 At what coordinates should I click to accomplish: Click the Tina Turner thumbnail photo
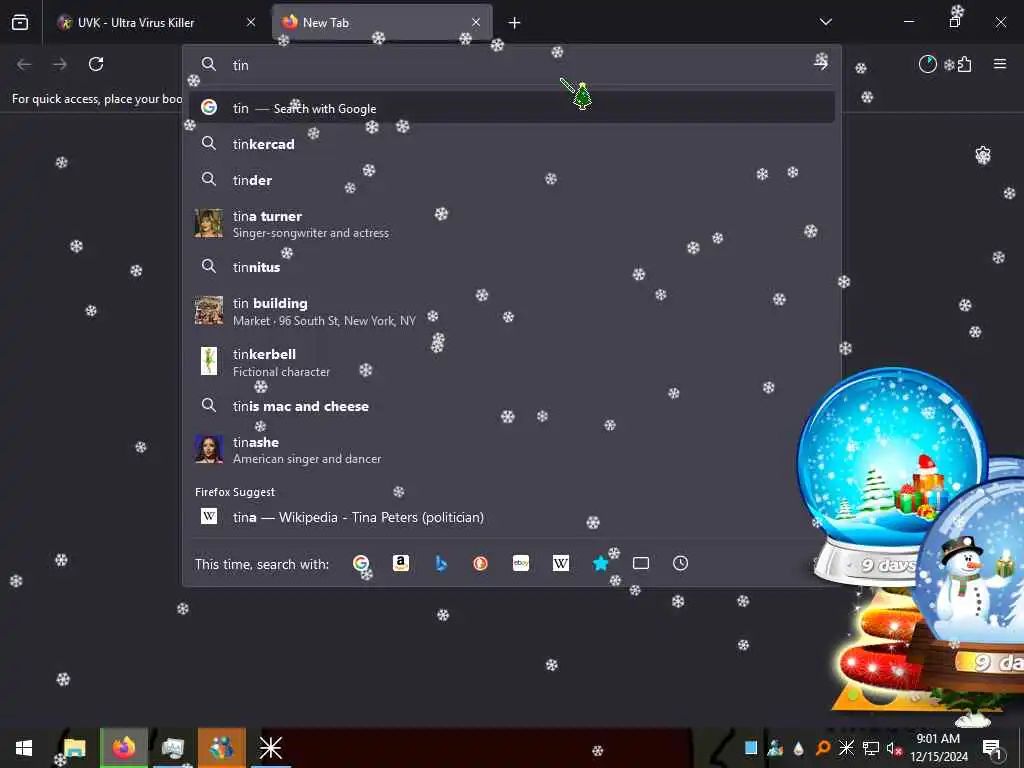click(209, 224)
